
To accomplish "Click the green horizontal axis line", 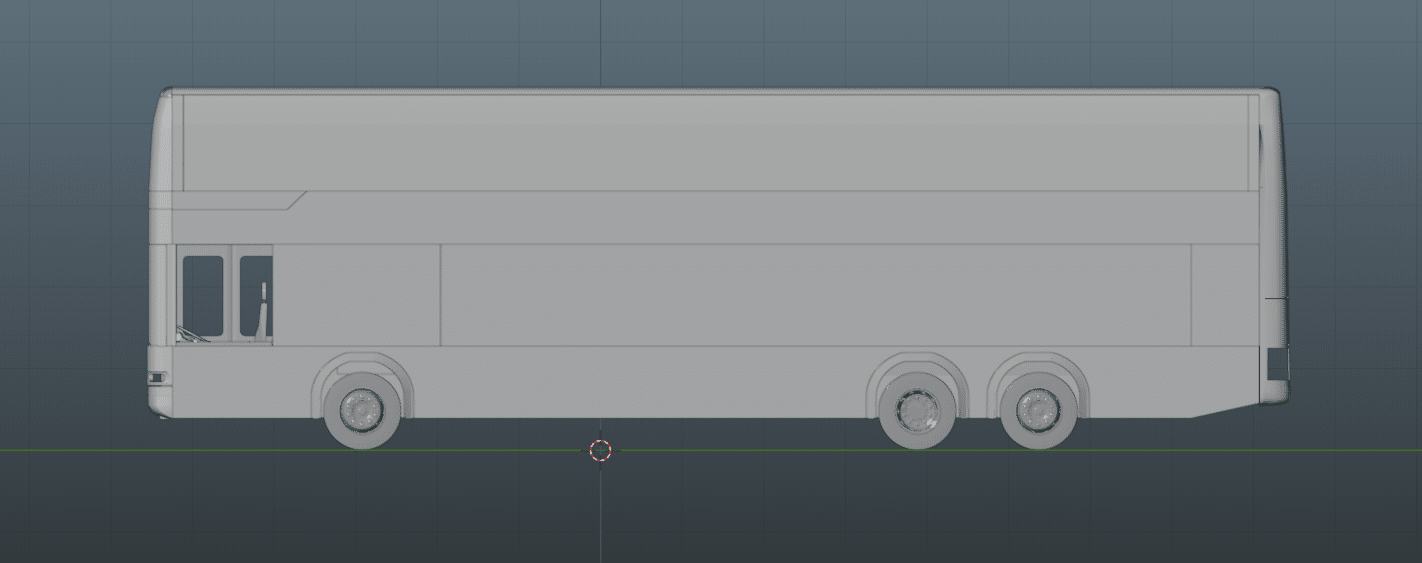I will pos(711,451).
